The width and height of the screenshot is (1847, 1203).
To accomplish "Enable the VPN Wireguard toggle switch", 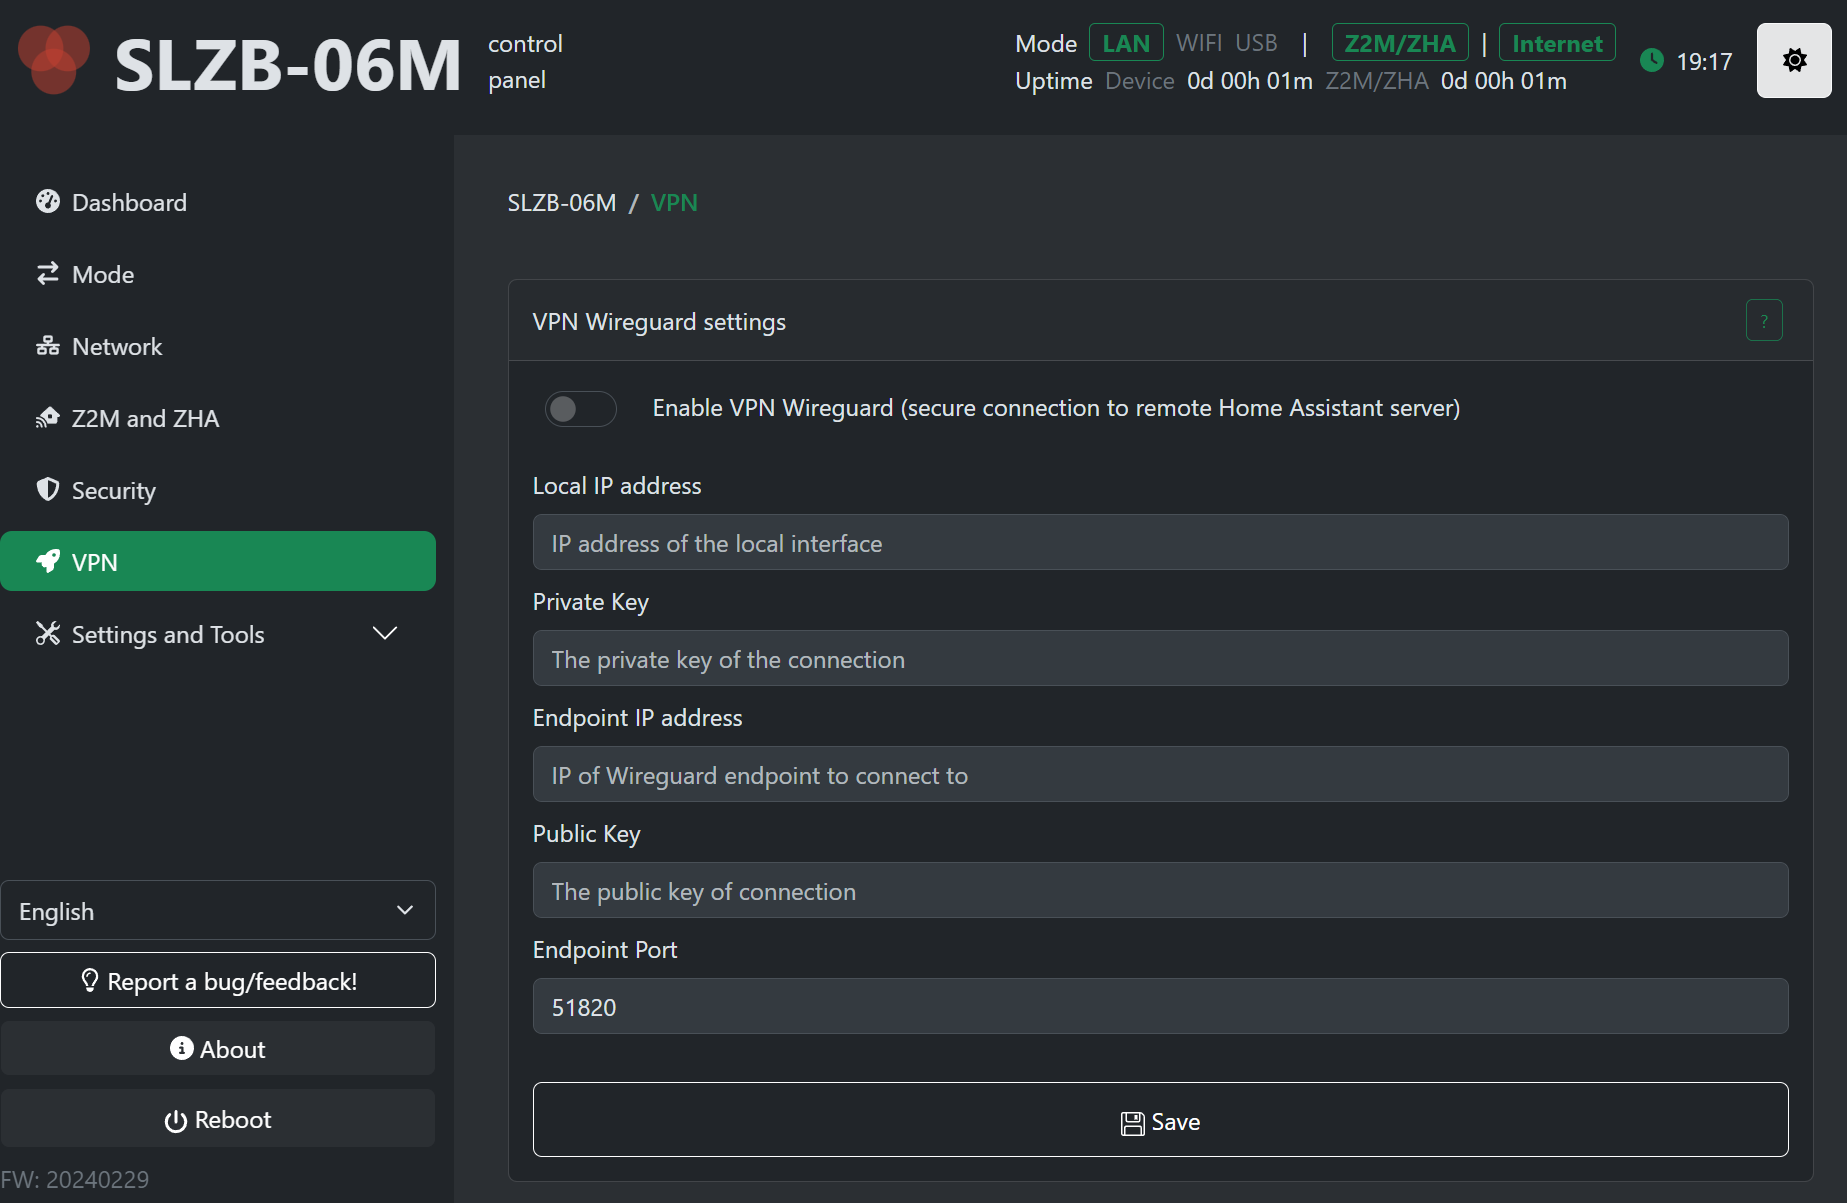I will pos(580,408).
